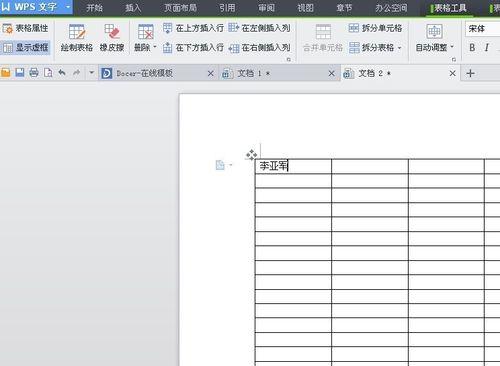Click the 删除 delete table icon
The width and height of the screenshot is (500, 366).
pyautogui.click(x=146, y=32)
